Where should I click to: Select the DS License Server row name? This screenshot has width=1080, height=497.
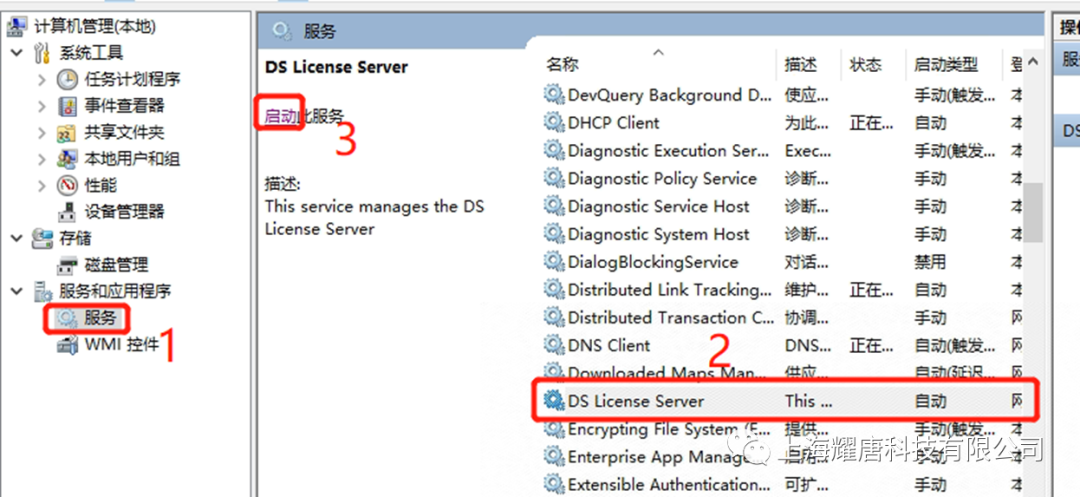click(x=636, y=401)
